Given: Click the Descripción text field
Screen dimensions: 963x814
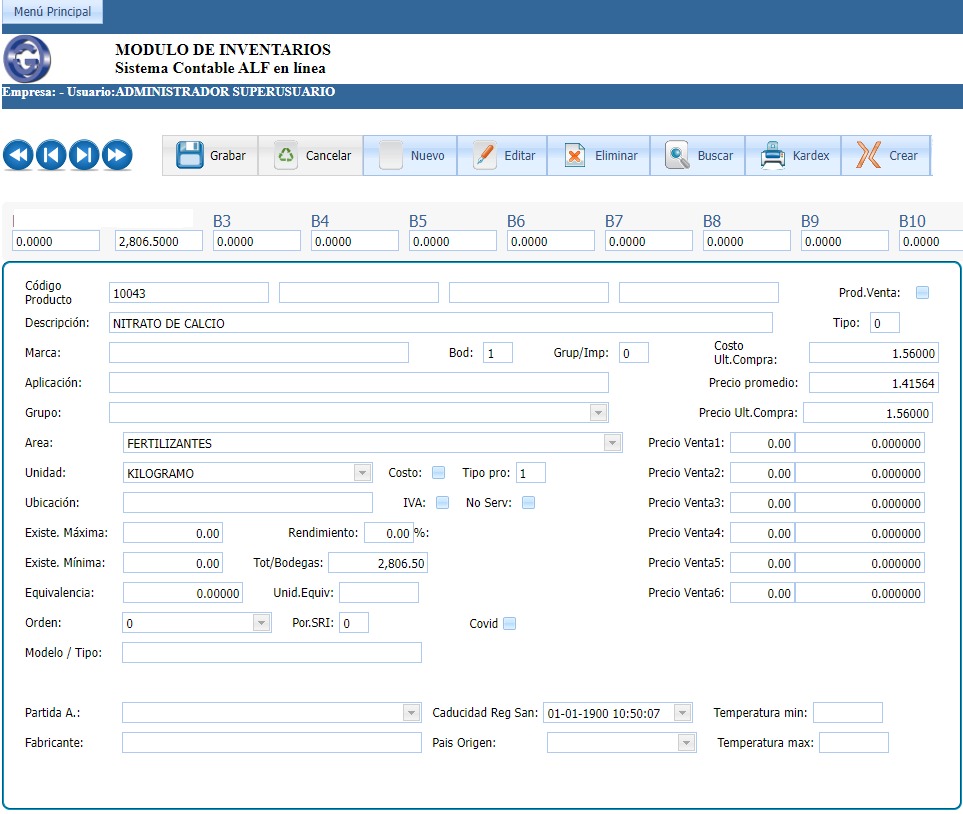Looking at the screenshot, I should 440,323.
